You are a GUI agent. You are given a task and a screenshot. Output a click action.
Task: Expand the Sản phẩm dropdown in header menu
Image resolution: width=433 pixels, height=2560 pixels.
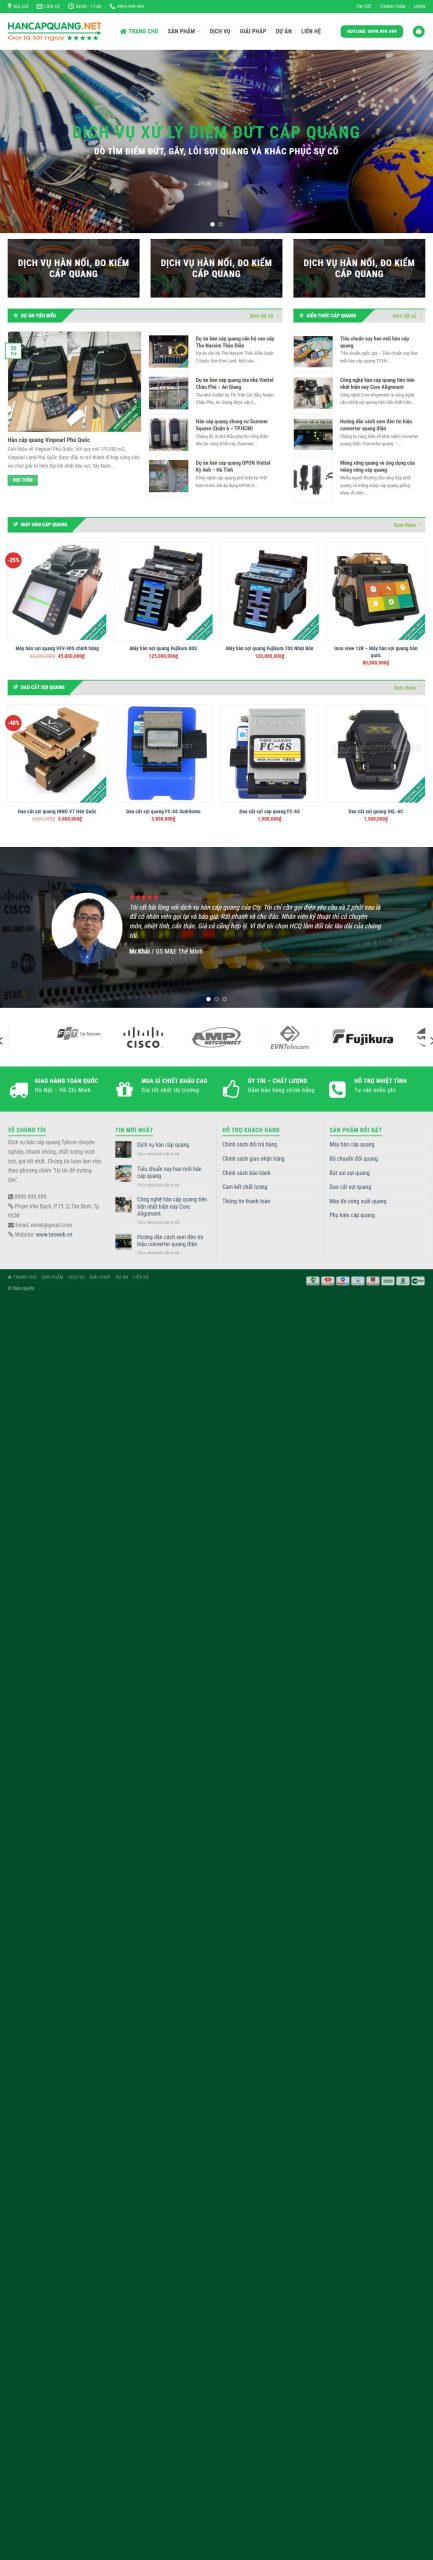183,31
